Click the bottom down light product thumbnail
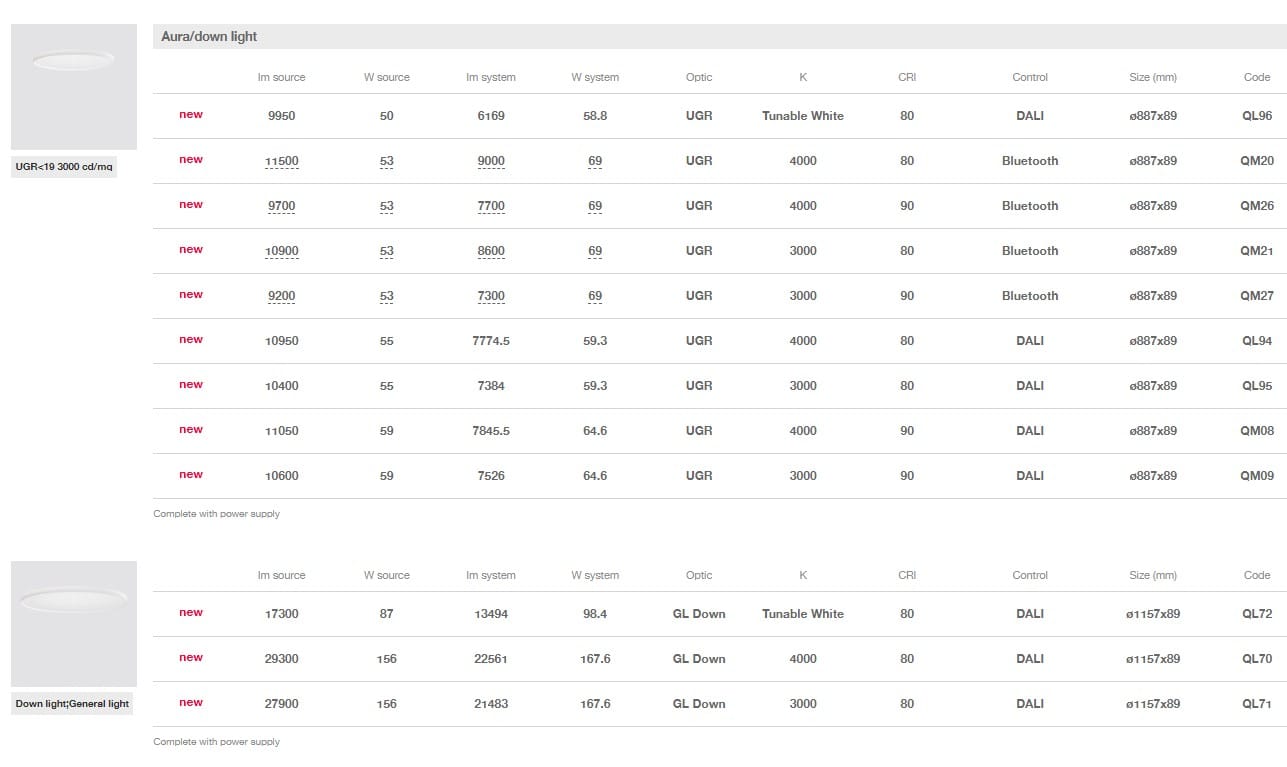Screen dimensions: 1287x767 pyautogui.click(x=73, y=623)
